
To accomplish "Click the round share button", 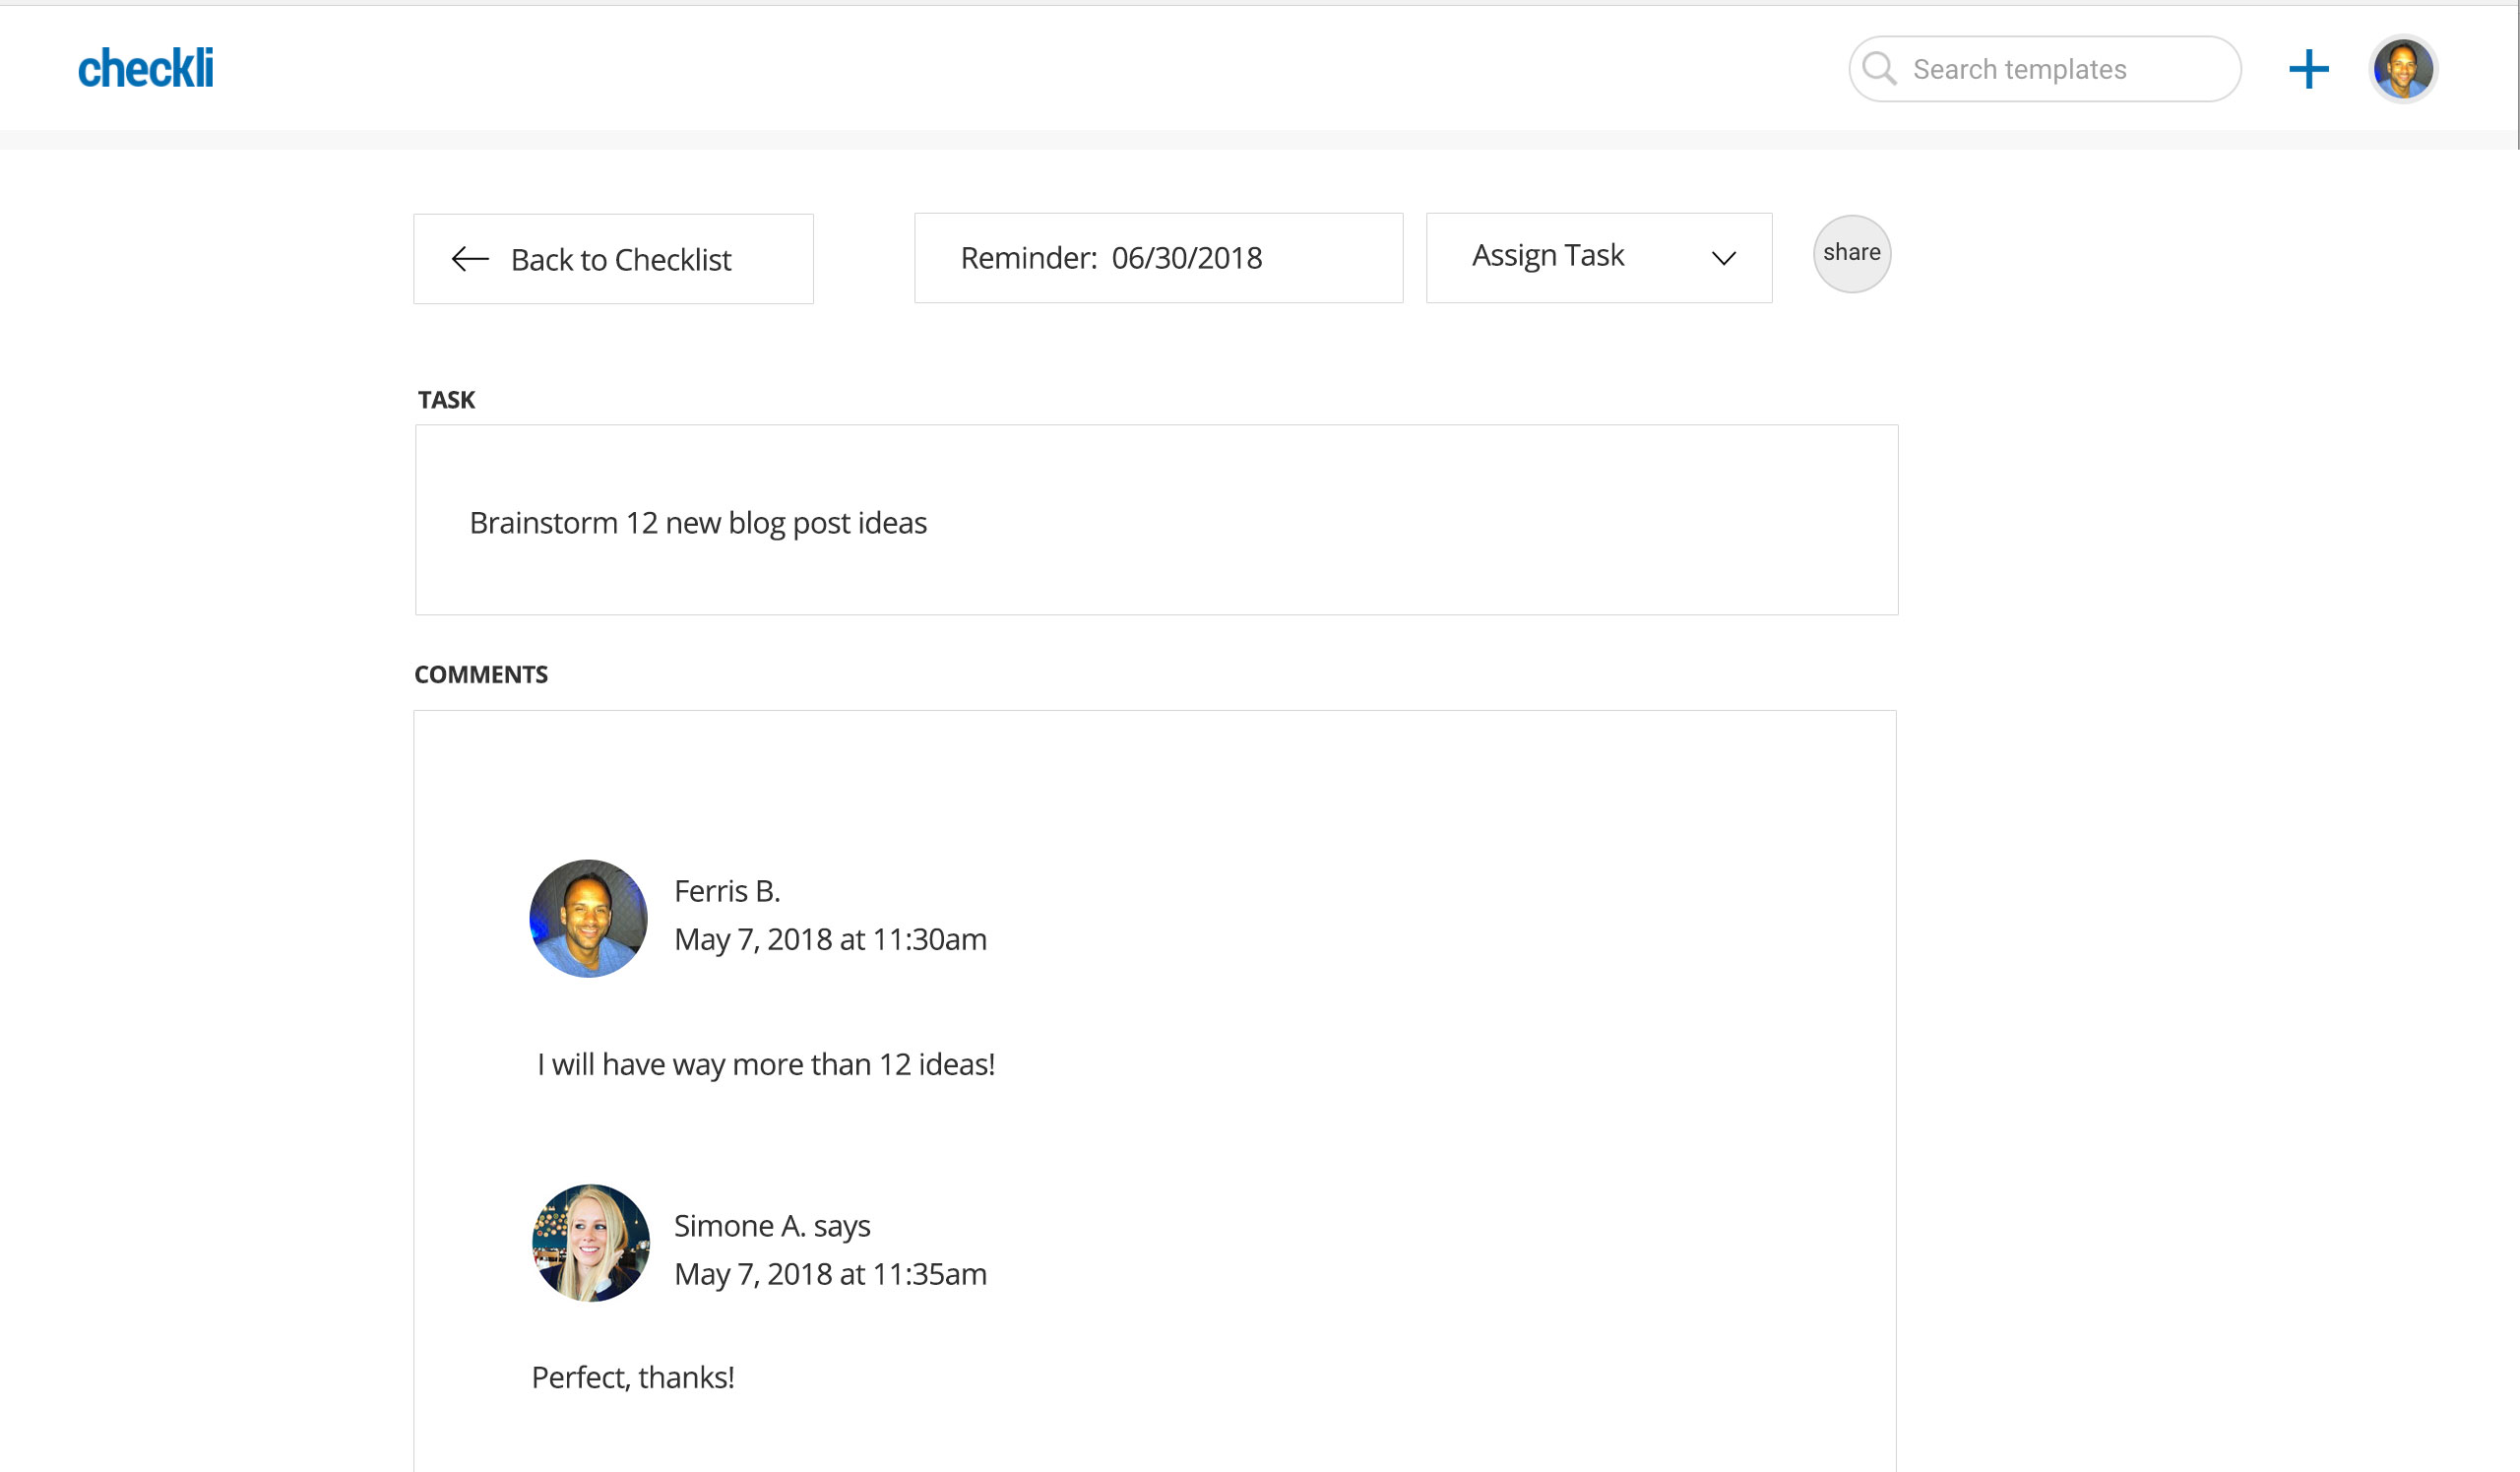I will [x=1851, y=254].
